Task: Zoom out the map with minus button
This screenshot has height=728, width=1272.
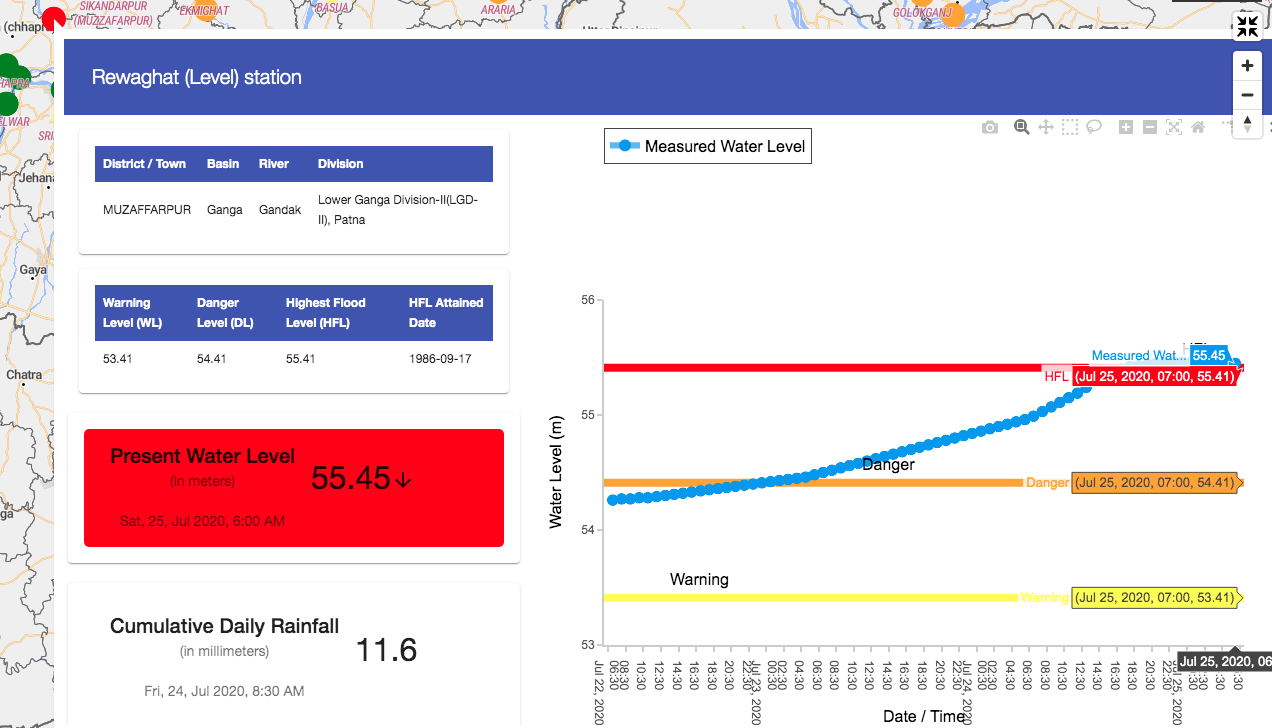Action: coord(1247,95)
